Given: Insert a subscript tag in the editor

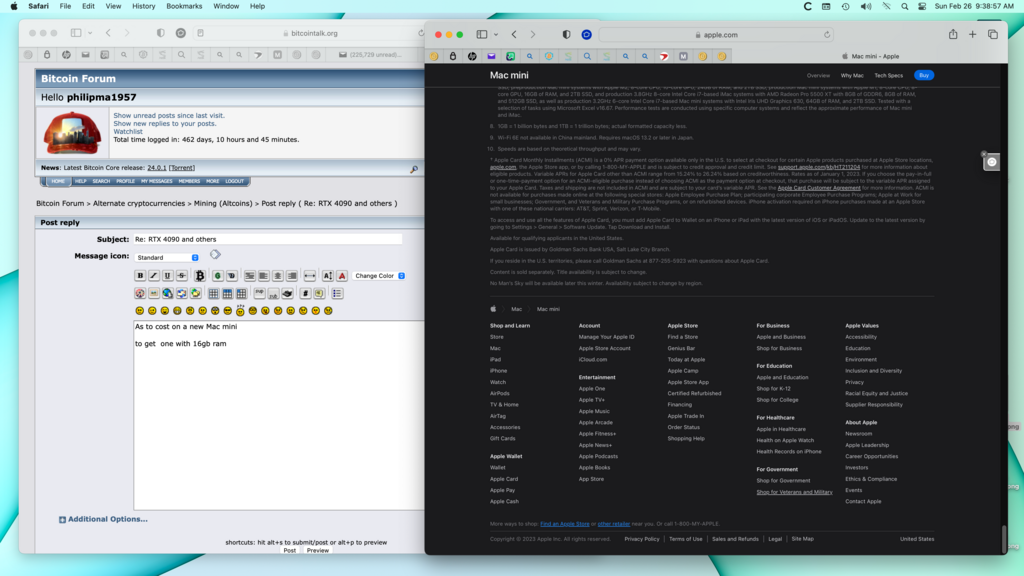Looking at the screenshot, I should [273, 293].
